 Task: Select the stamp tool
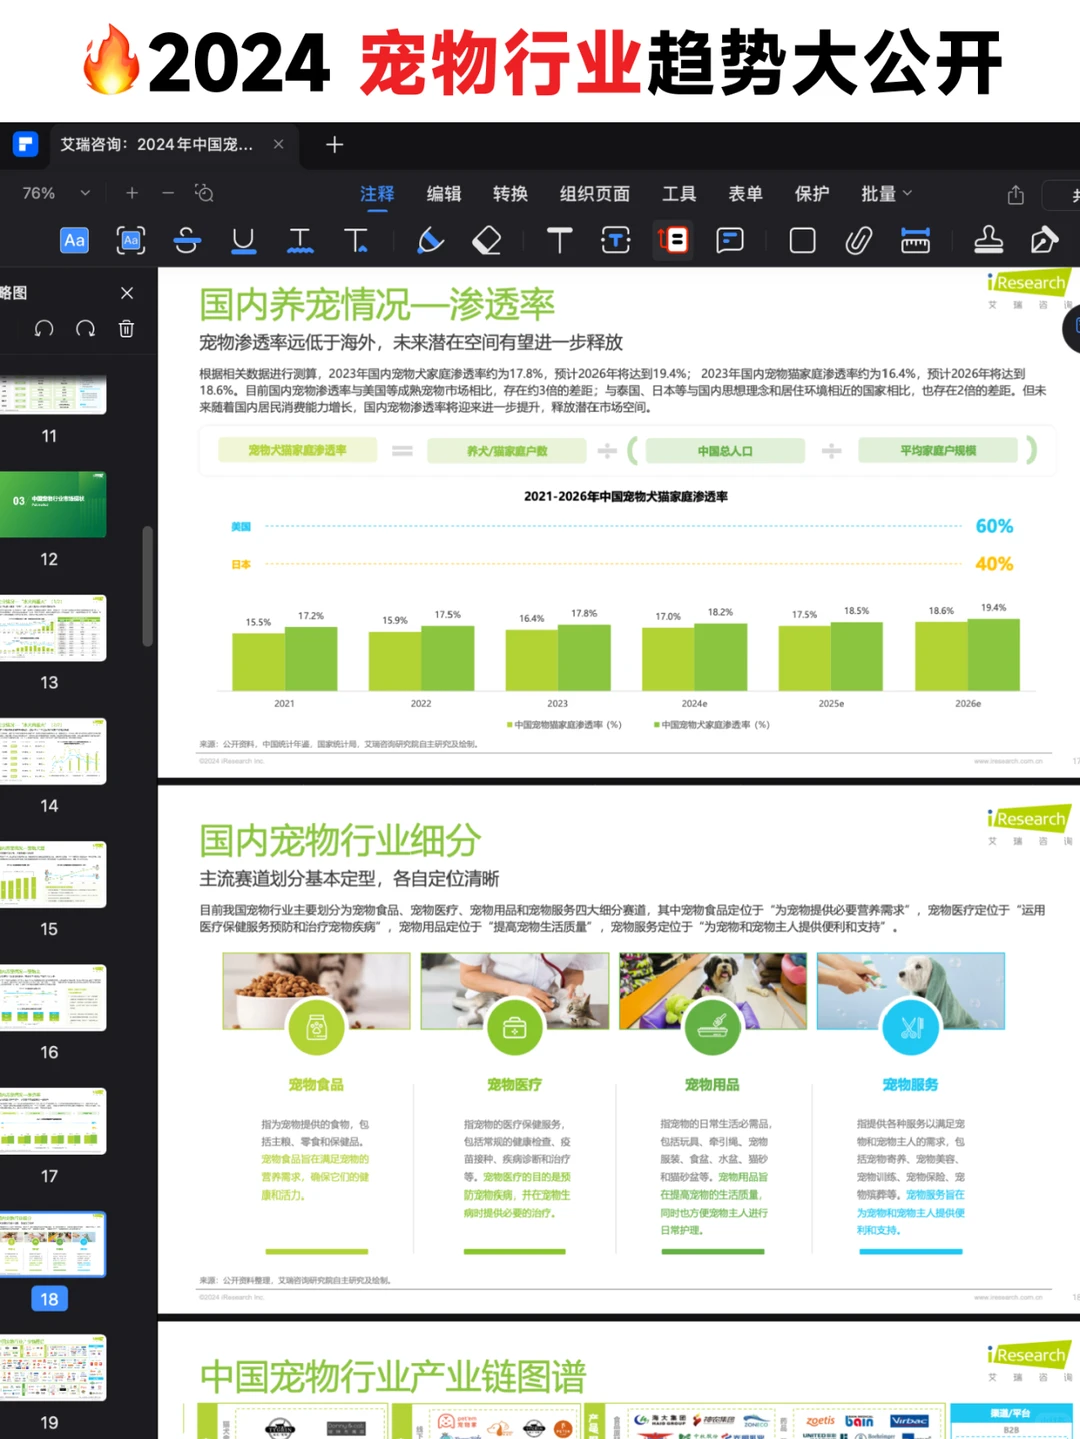989,240
